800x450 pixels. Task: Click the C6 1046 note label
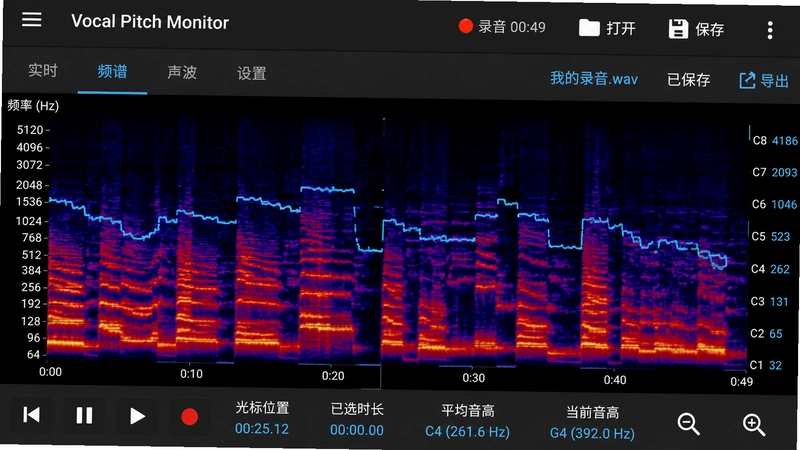[x=774, y=205]
